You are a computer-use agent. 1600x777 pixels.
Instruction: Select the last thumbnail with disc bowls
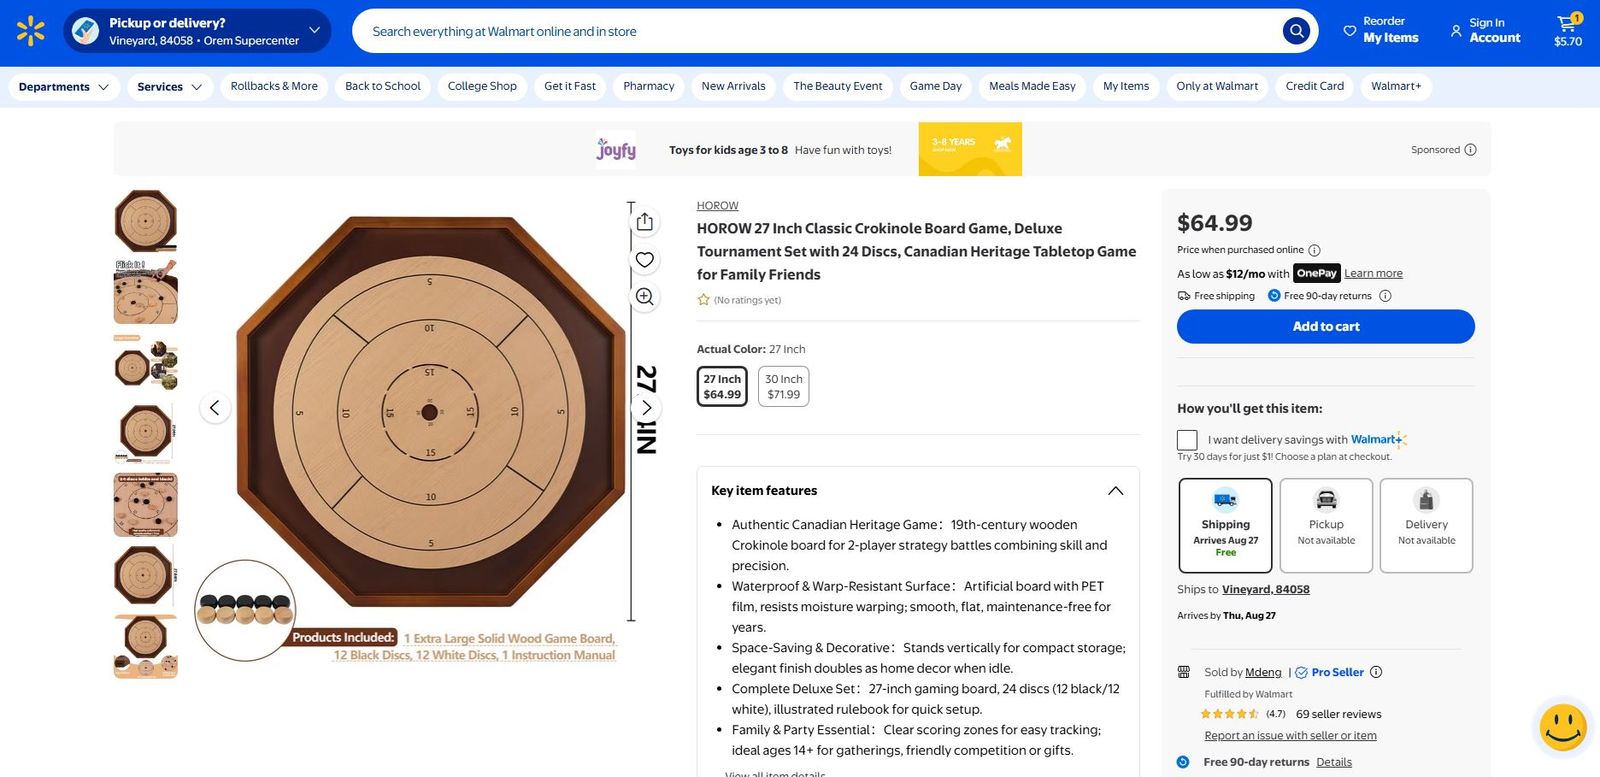point(146,647)
